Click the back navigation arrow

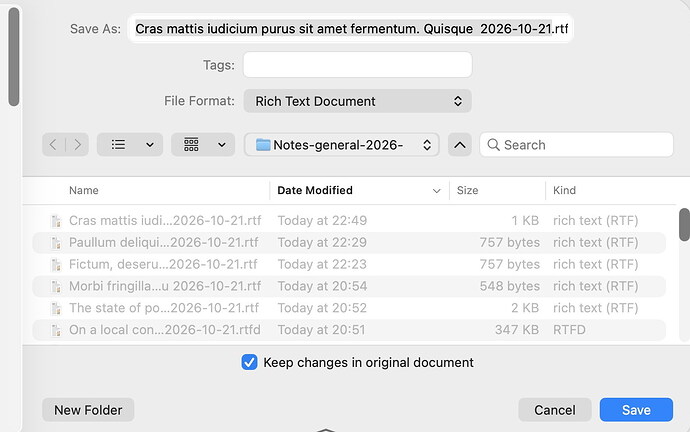(x=53, y=145)
